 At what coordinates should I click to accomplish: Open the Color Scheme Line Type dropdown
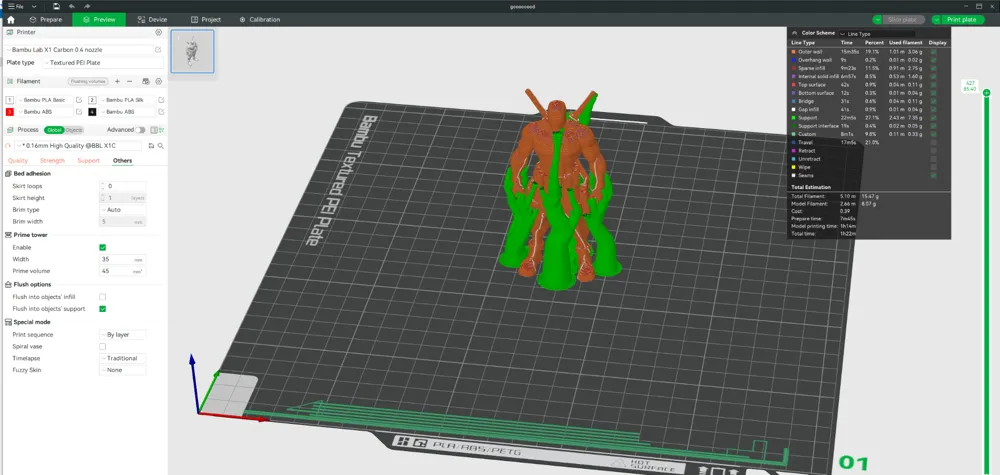[x=876, y=33]
